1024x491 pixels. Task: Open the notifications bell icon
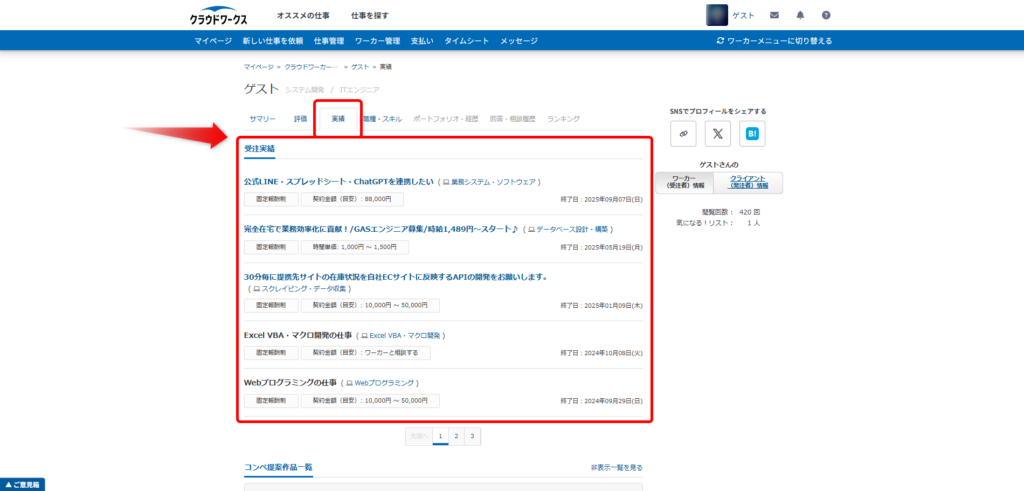[800, 15]
